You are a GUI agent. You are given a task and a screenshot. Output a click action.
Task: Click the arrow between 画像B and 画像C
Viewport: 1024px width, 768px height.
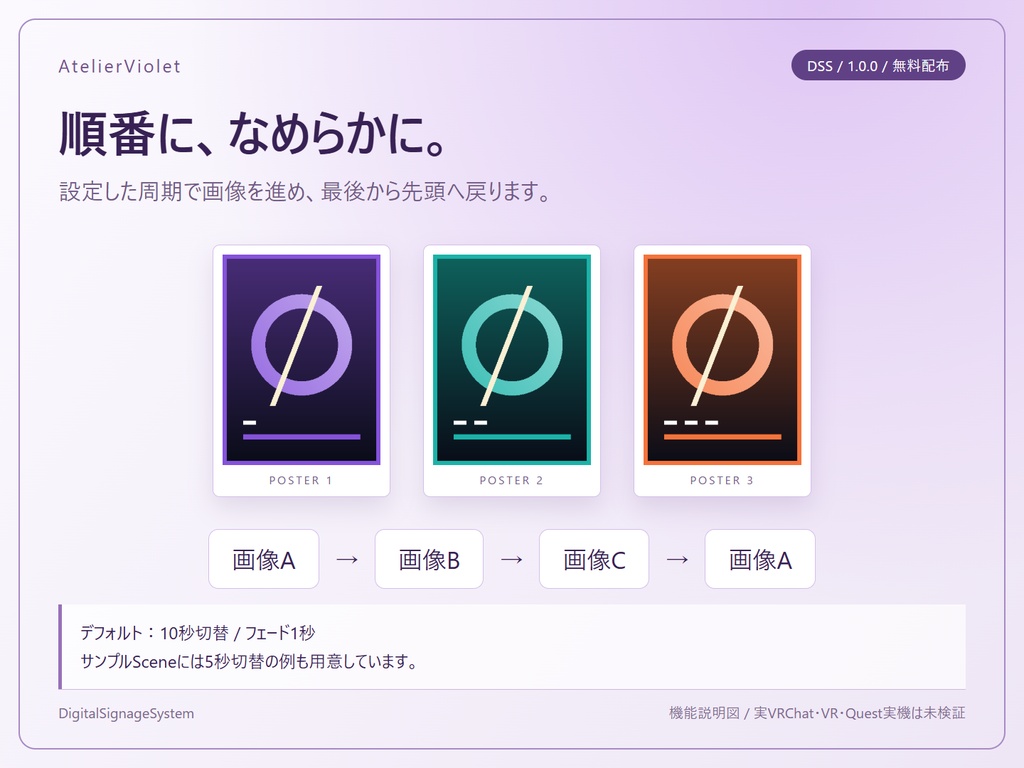(x=511, y=559)
